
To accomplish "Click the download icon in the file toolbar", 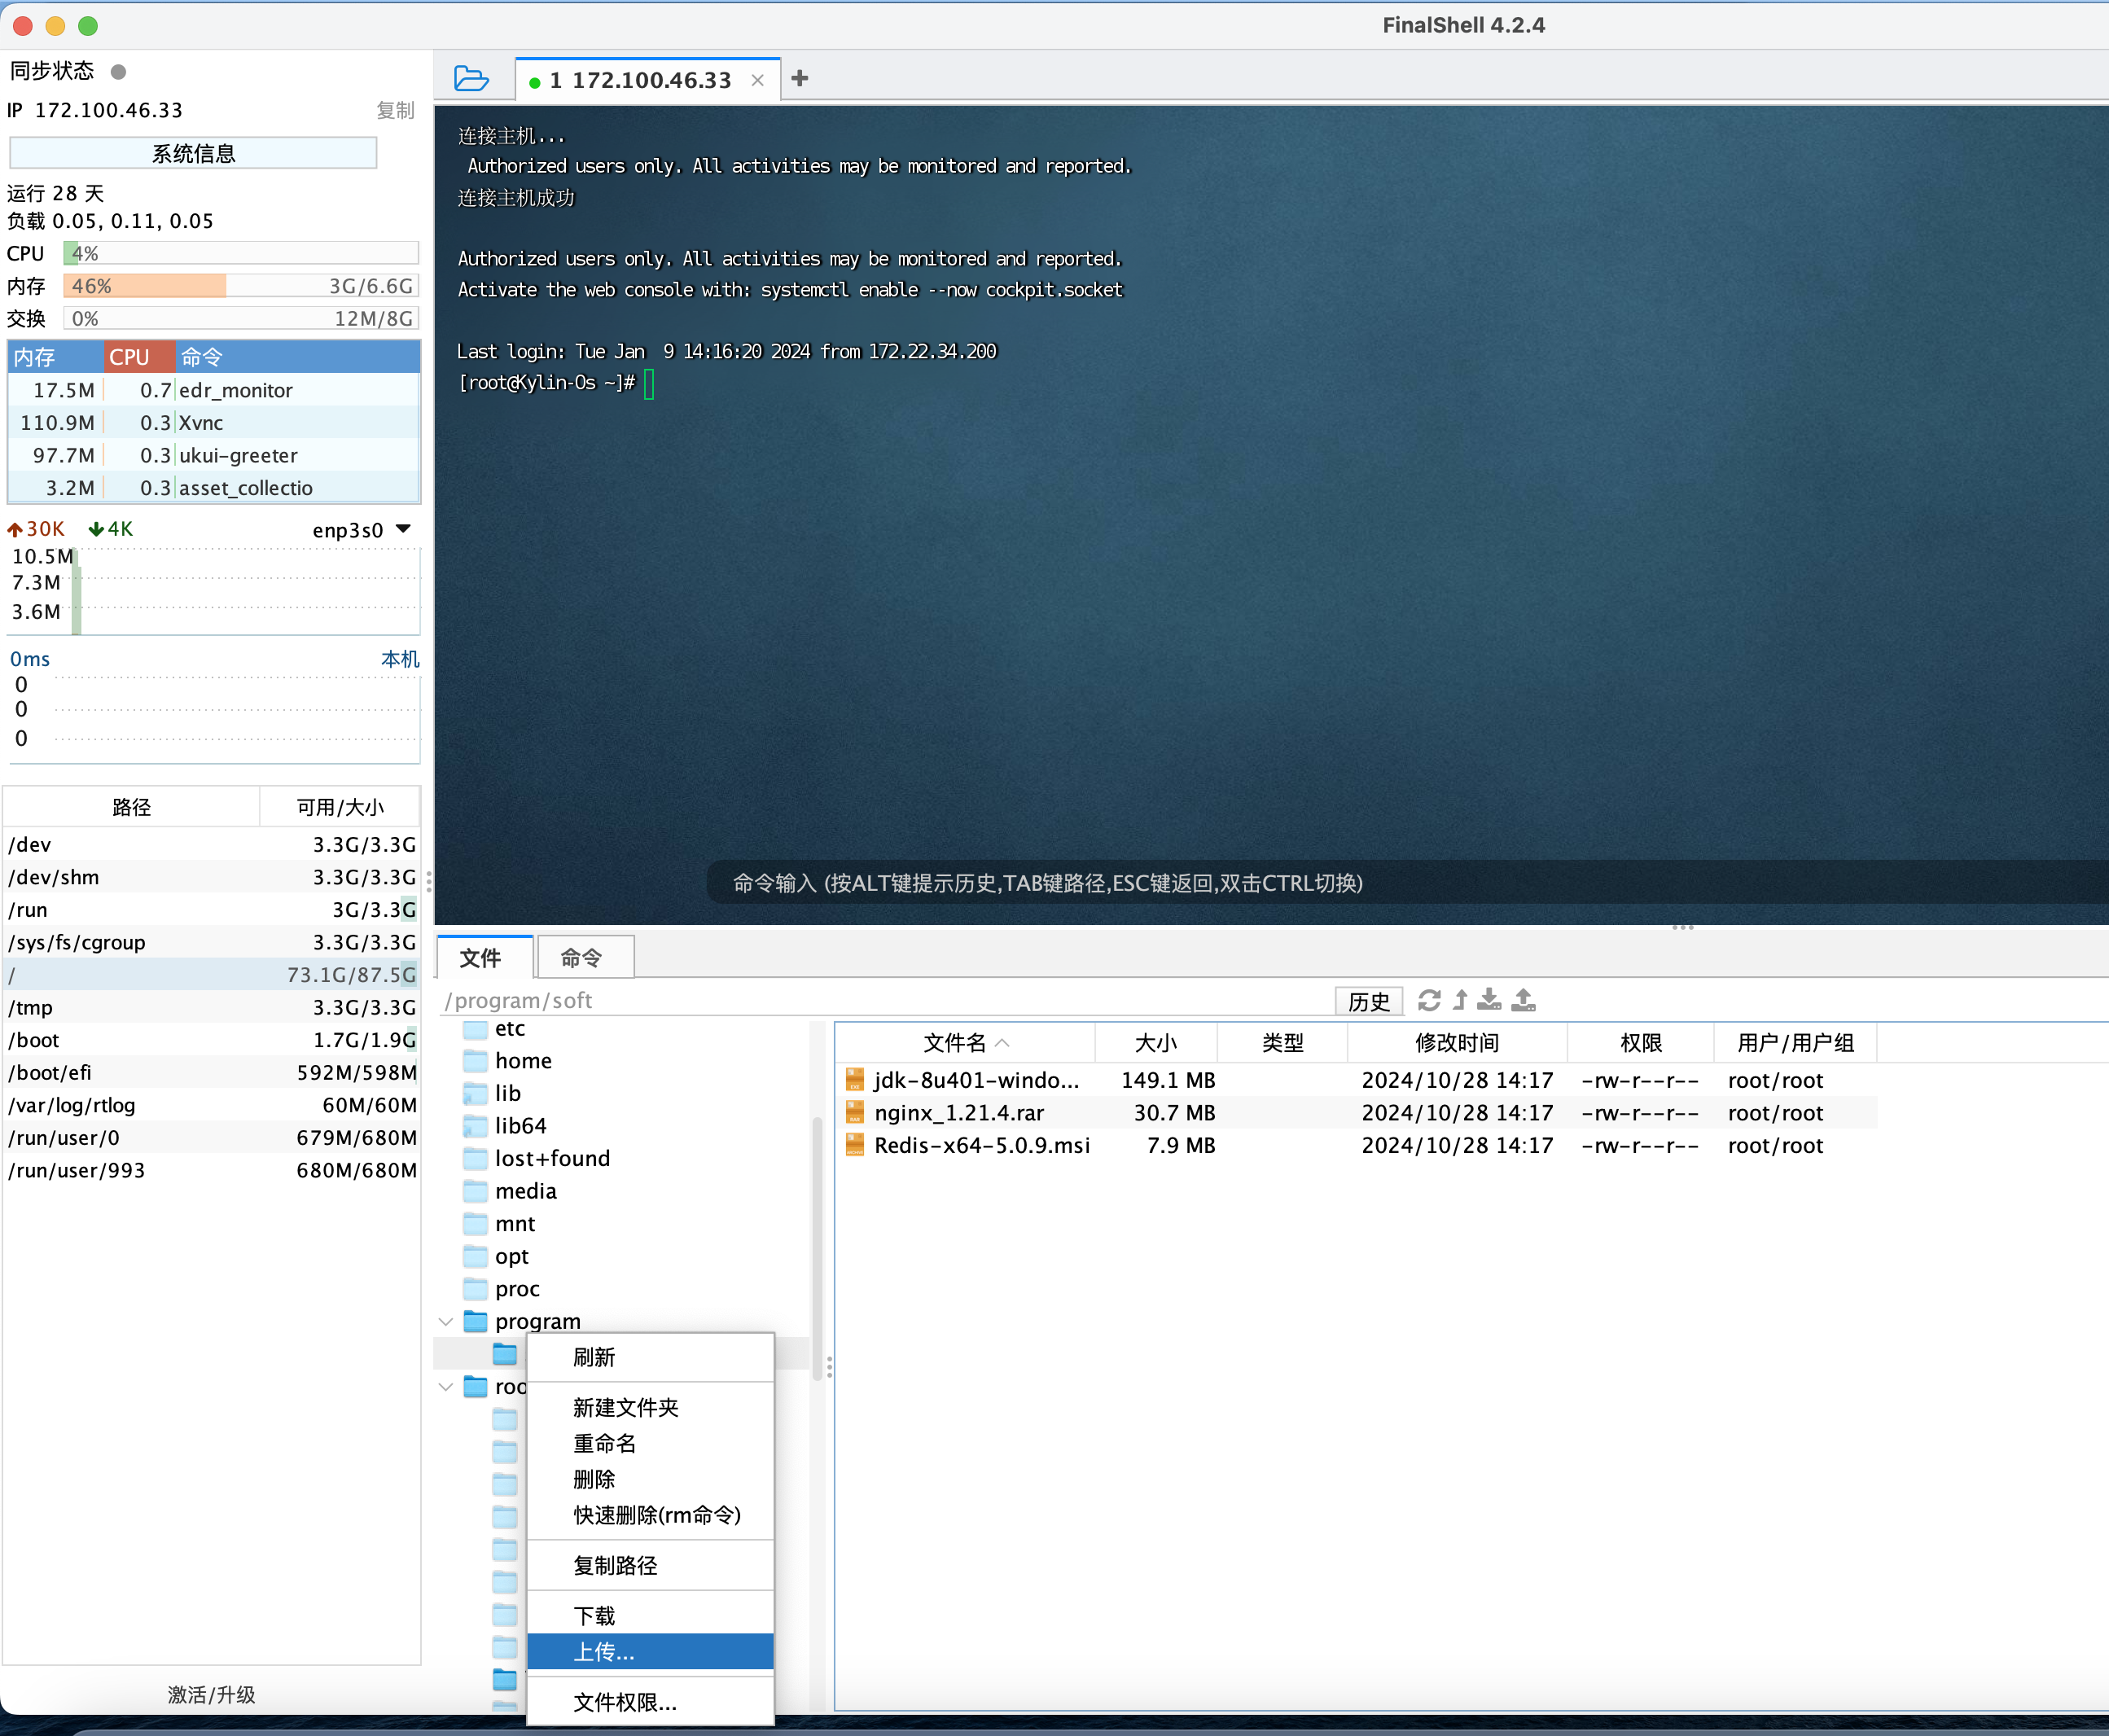I will 1490,1000.
